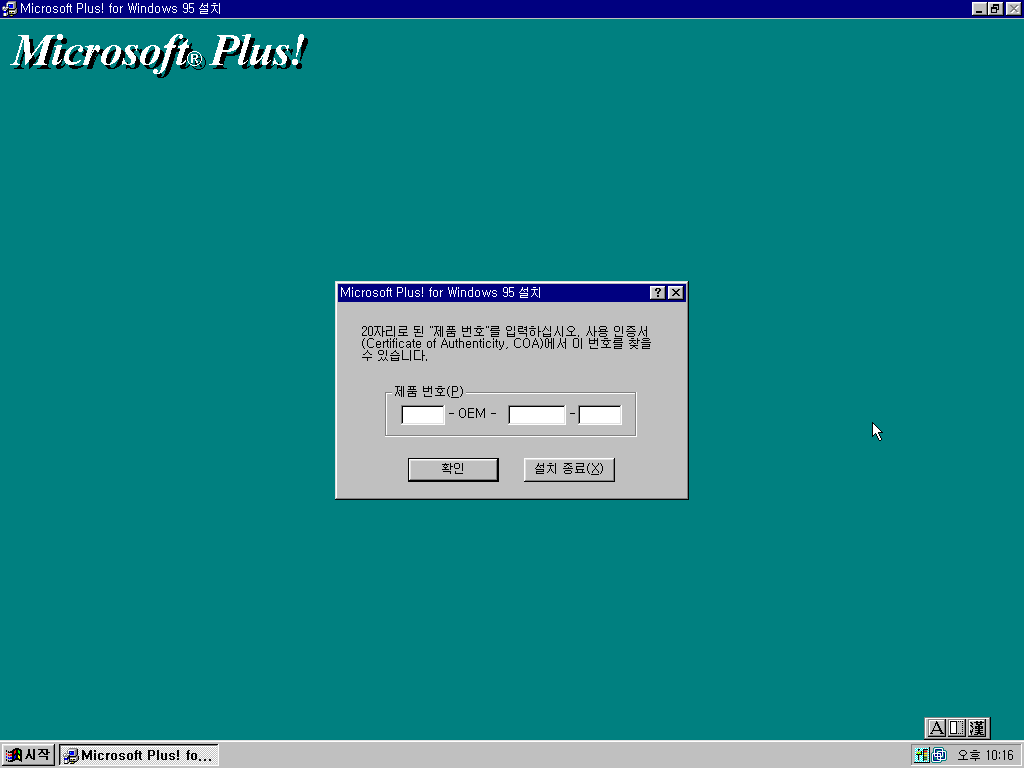Close the product number dialog
The image size is (1024, 768).
click(x=676, y=293)
